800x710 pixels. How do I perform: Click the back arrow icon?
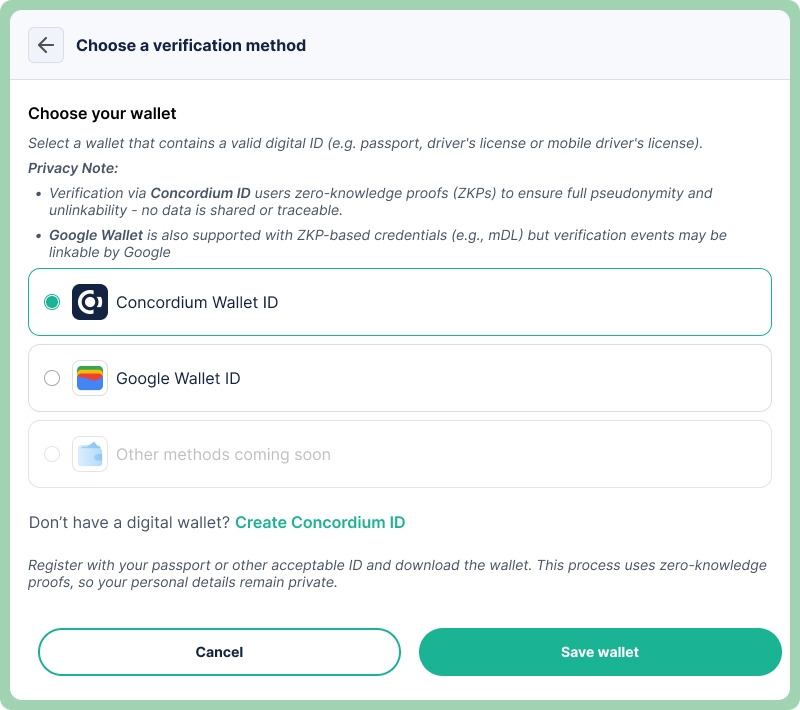coord(45,45)
